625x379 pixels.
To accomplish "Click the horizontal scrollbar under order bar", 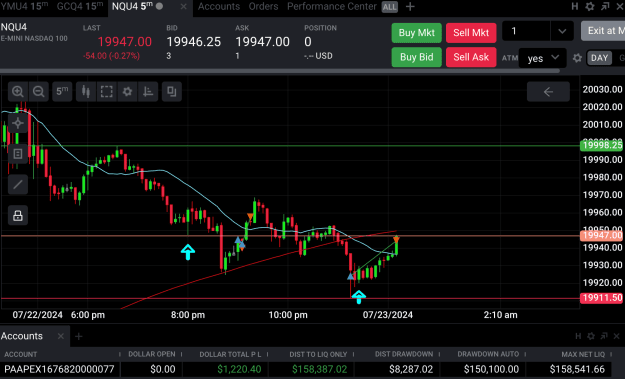I will 280,71.
